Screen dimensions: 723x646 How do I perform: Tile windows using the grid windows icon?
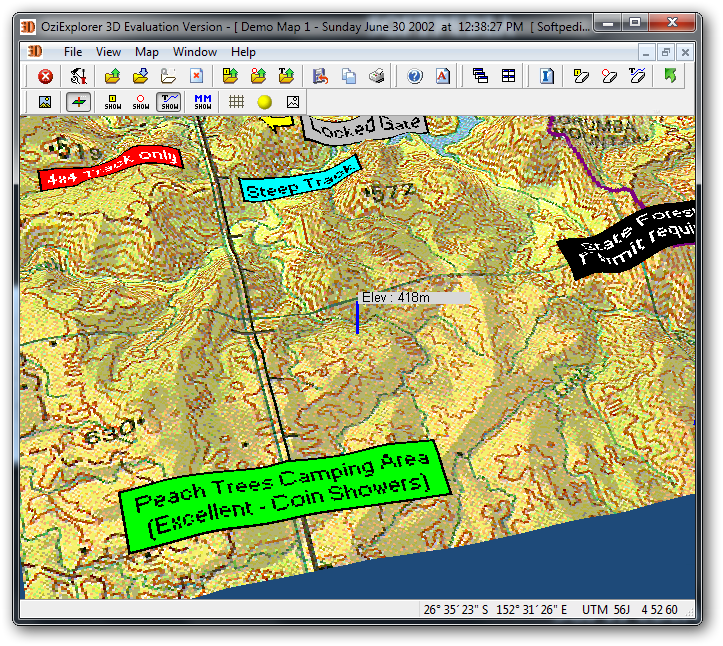pos(509,76)
